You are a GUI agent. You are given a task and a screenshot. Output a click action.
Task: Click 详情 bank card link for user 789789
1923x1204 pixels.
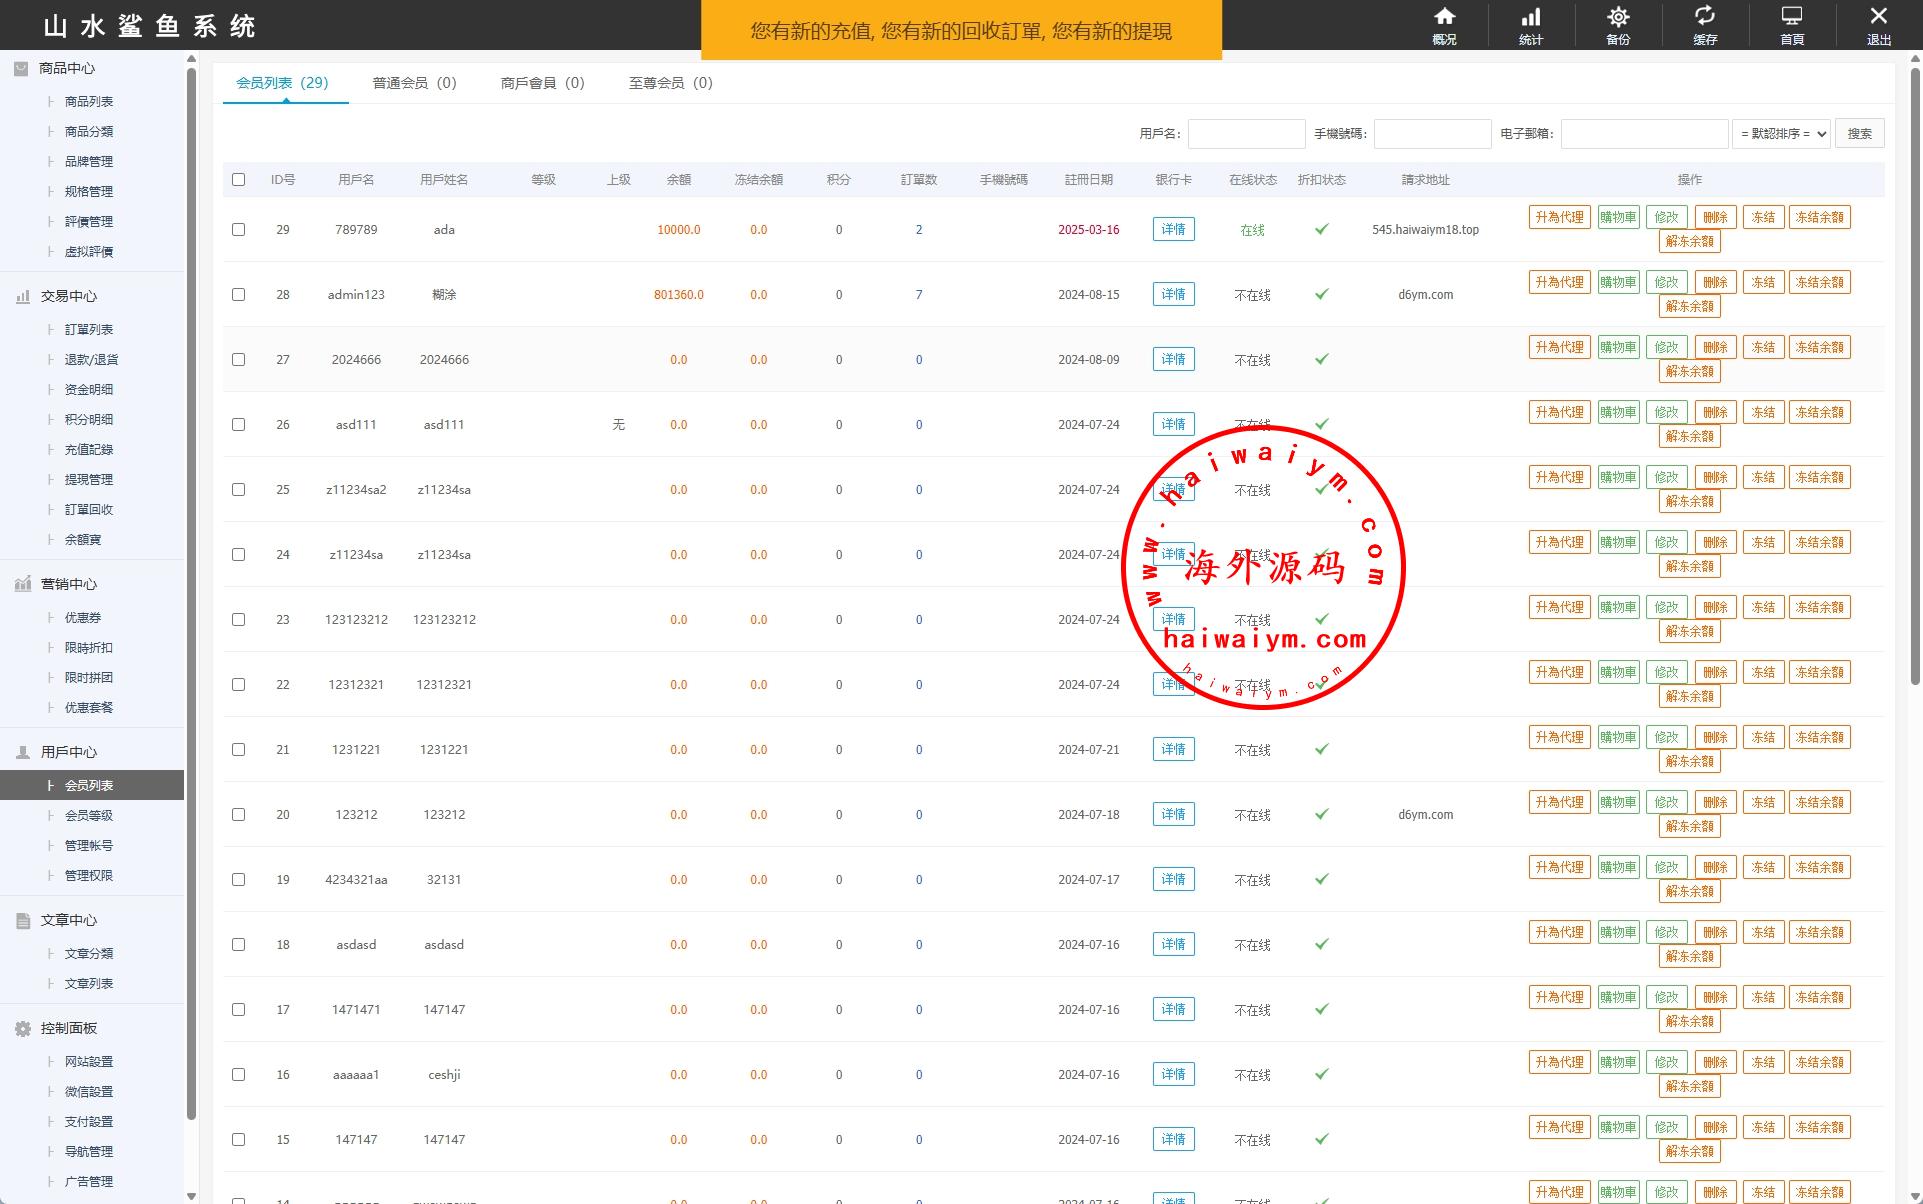click(x=1173, y=229)
